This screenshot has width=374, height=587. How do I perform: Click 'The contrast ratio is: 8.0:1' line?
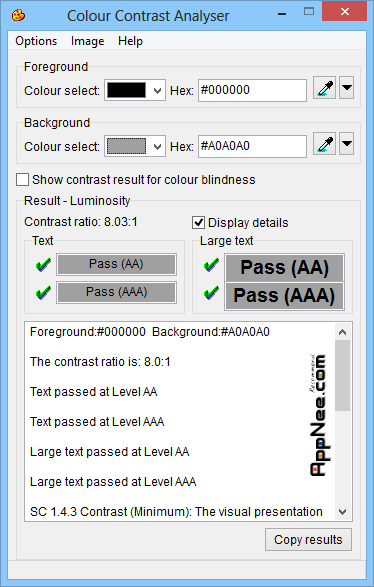point(100,362)
